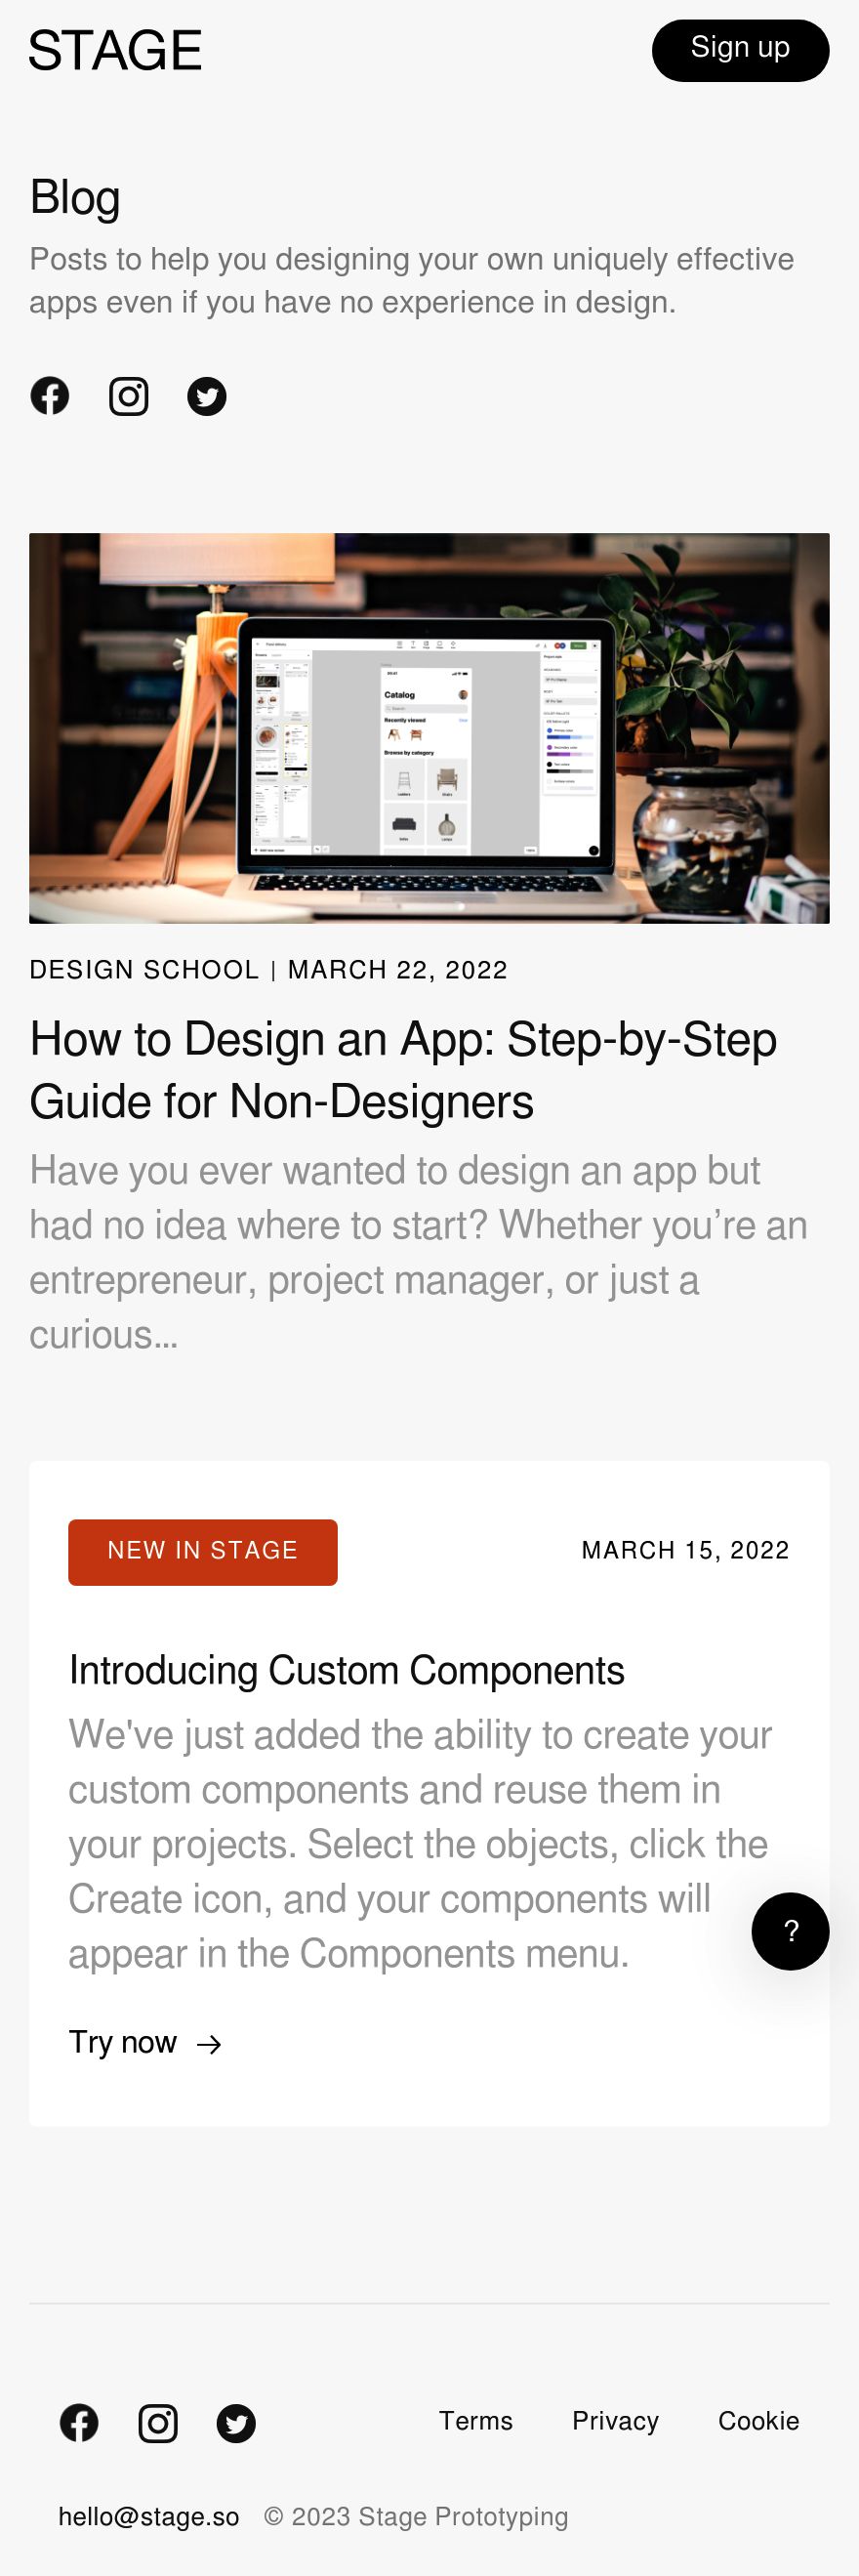Open the Terms footer link
The height and width of the screenshot is (2576, 859).
[476, 2420]
